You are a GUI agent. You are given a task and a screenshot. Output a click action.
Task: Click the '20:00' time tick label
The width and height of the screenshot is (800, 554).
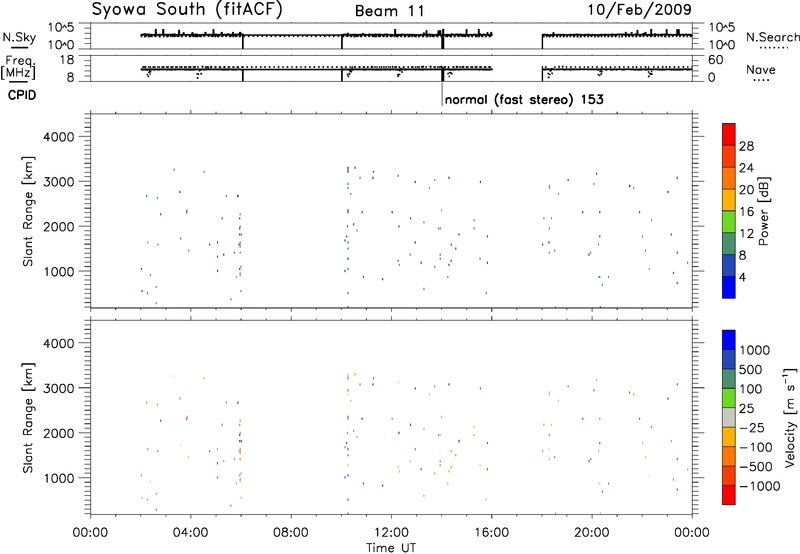point(591,532)
